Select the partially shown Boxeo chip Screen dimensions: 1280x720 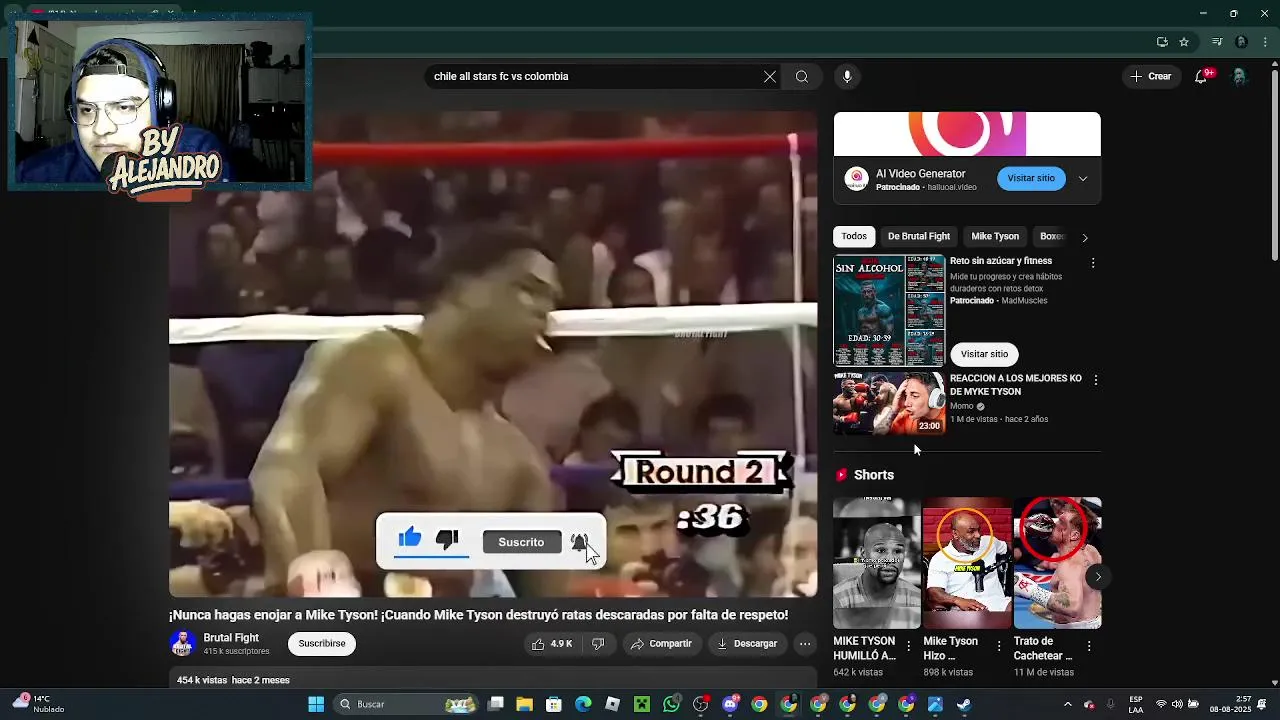pos(1051,236)
